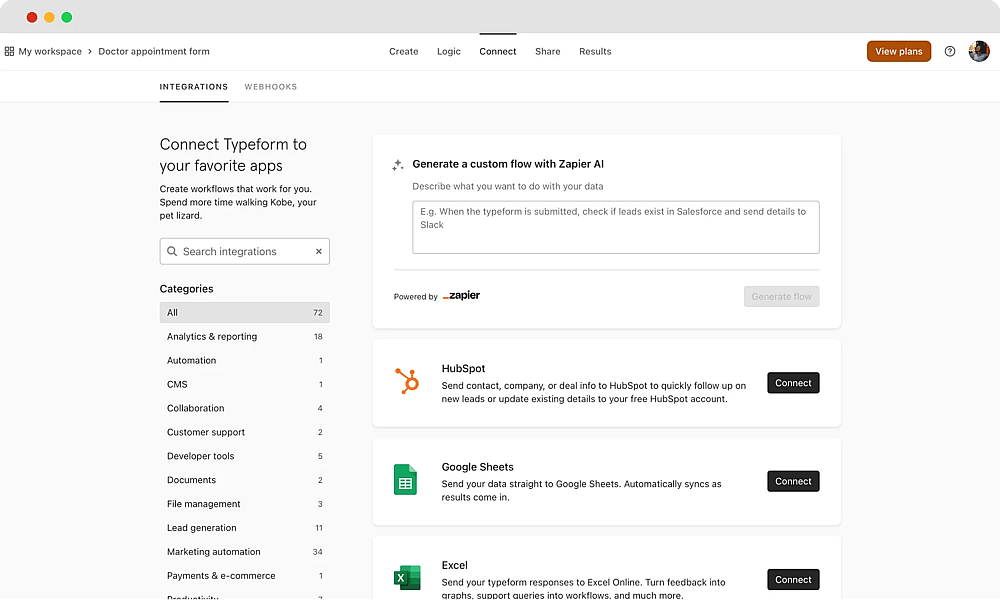Filter by Marketing automation category

click(244, 552)
